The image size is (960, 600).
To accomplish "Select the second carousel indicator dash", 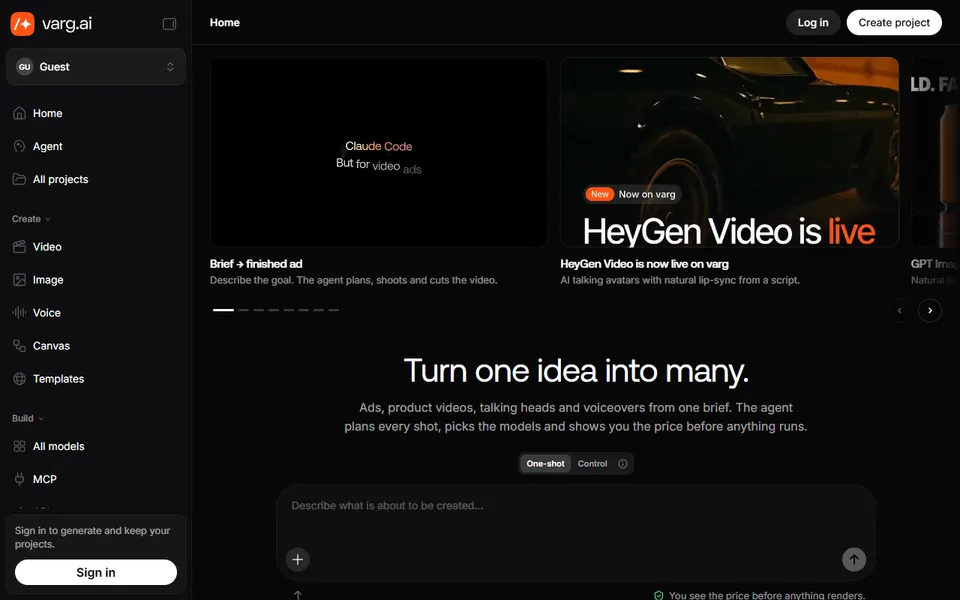I will point(244,310).
